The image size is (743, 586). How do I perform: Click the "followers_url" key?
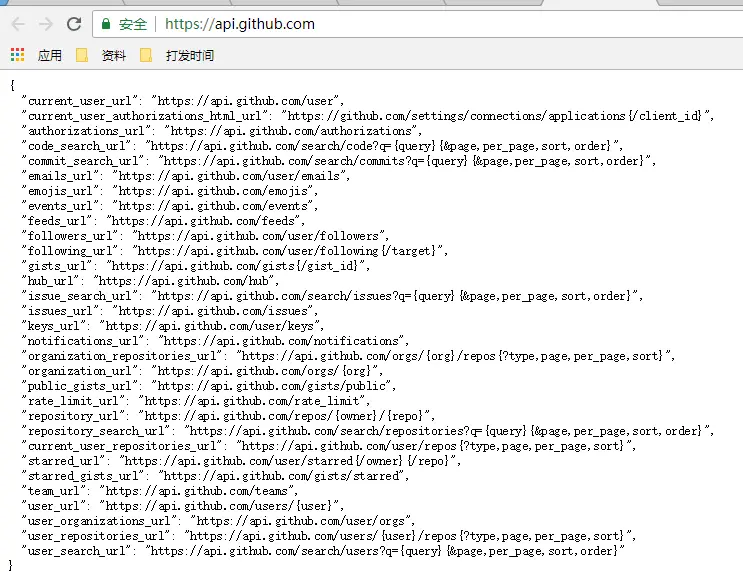70,236
